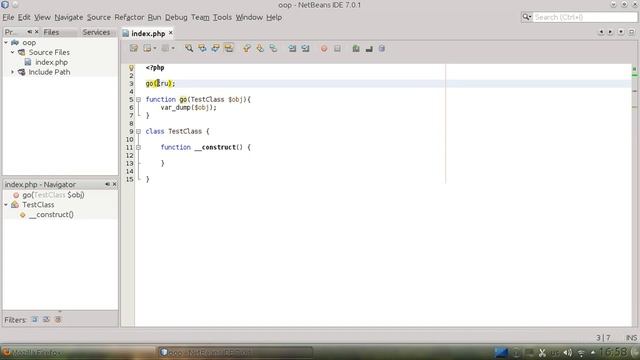Open the Debug menu
This screenshot has height=360, width=640.
(x=176, y=17)
